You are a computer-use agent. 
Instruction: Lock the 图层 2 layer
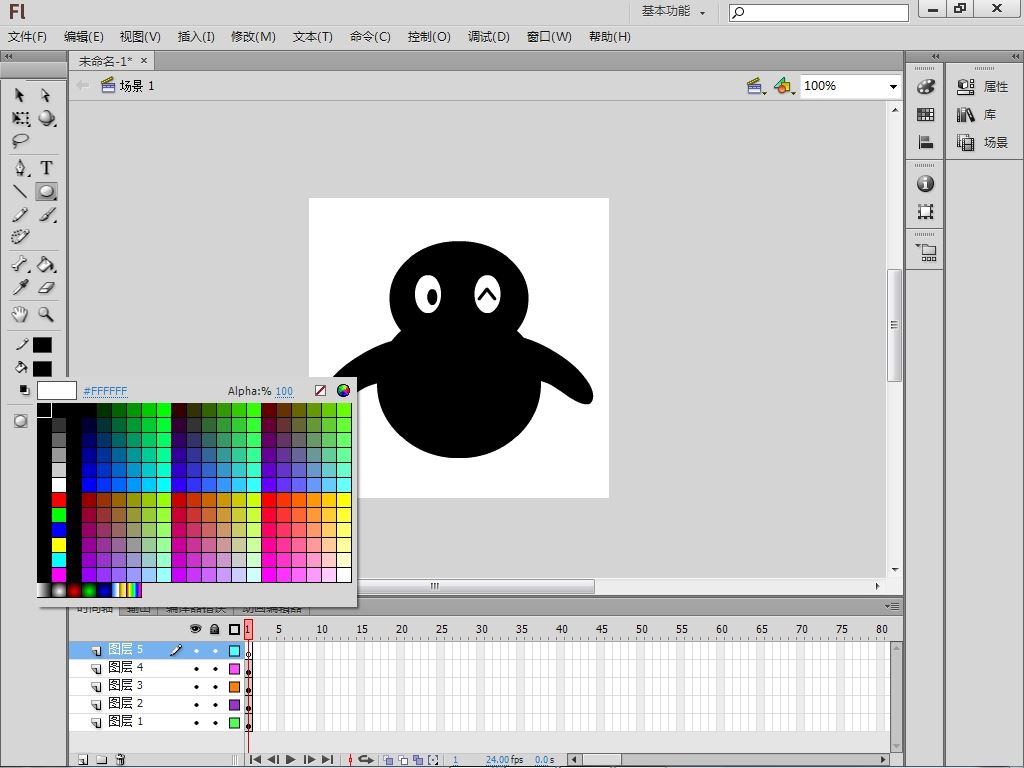point(215,705)
